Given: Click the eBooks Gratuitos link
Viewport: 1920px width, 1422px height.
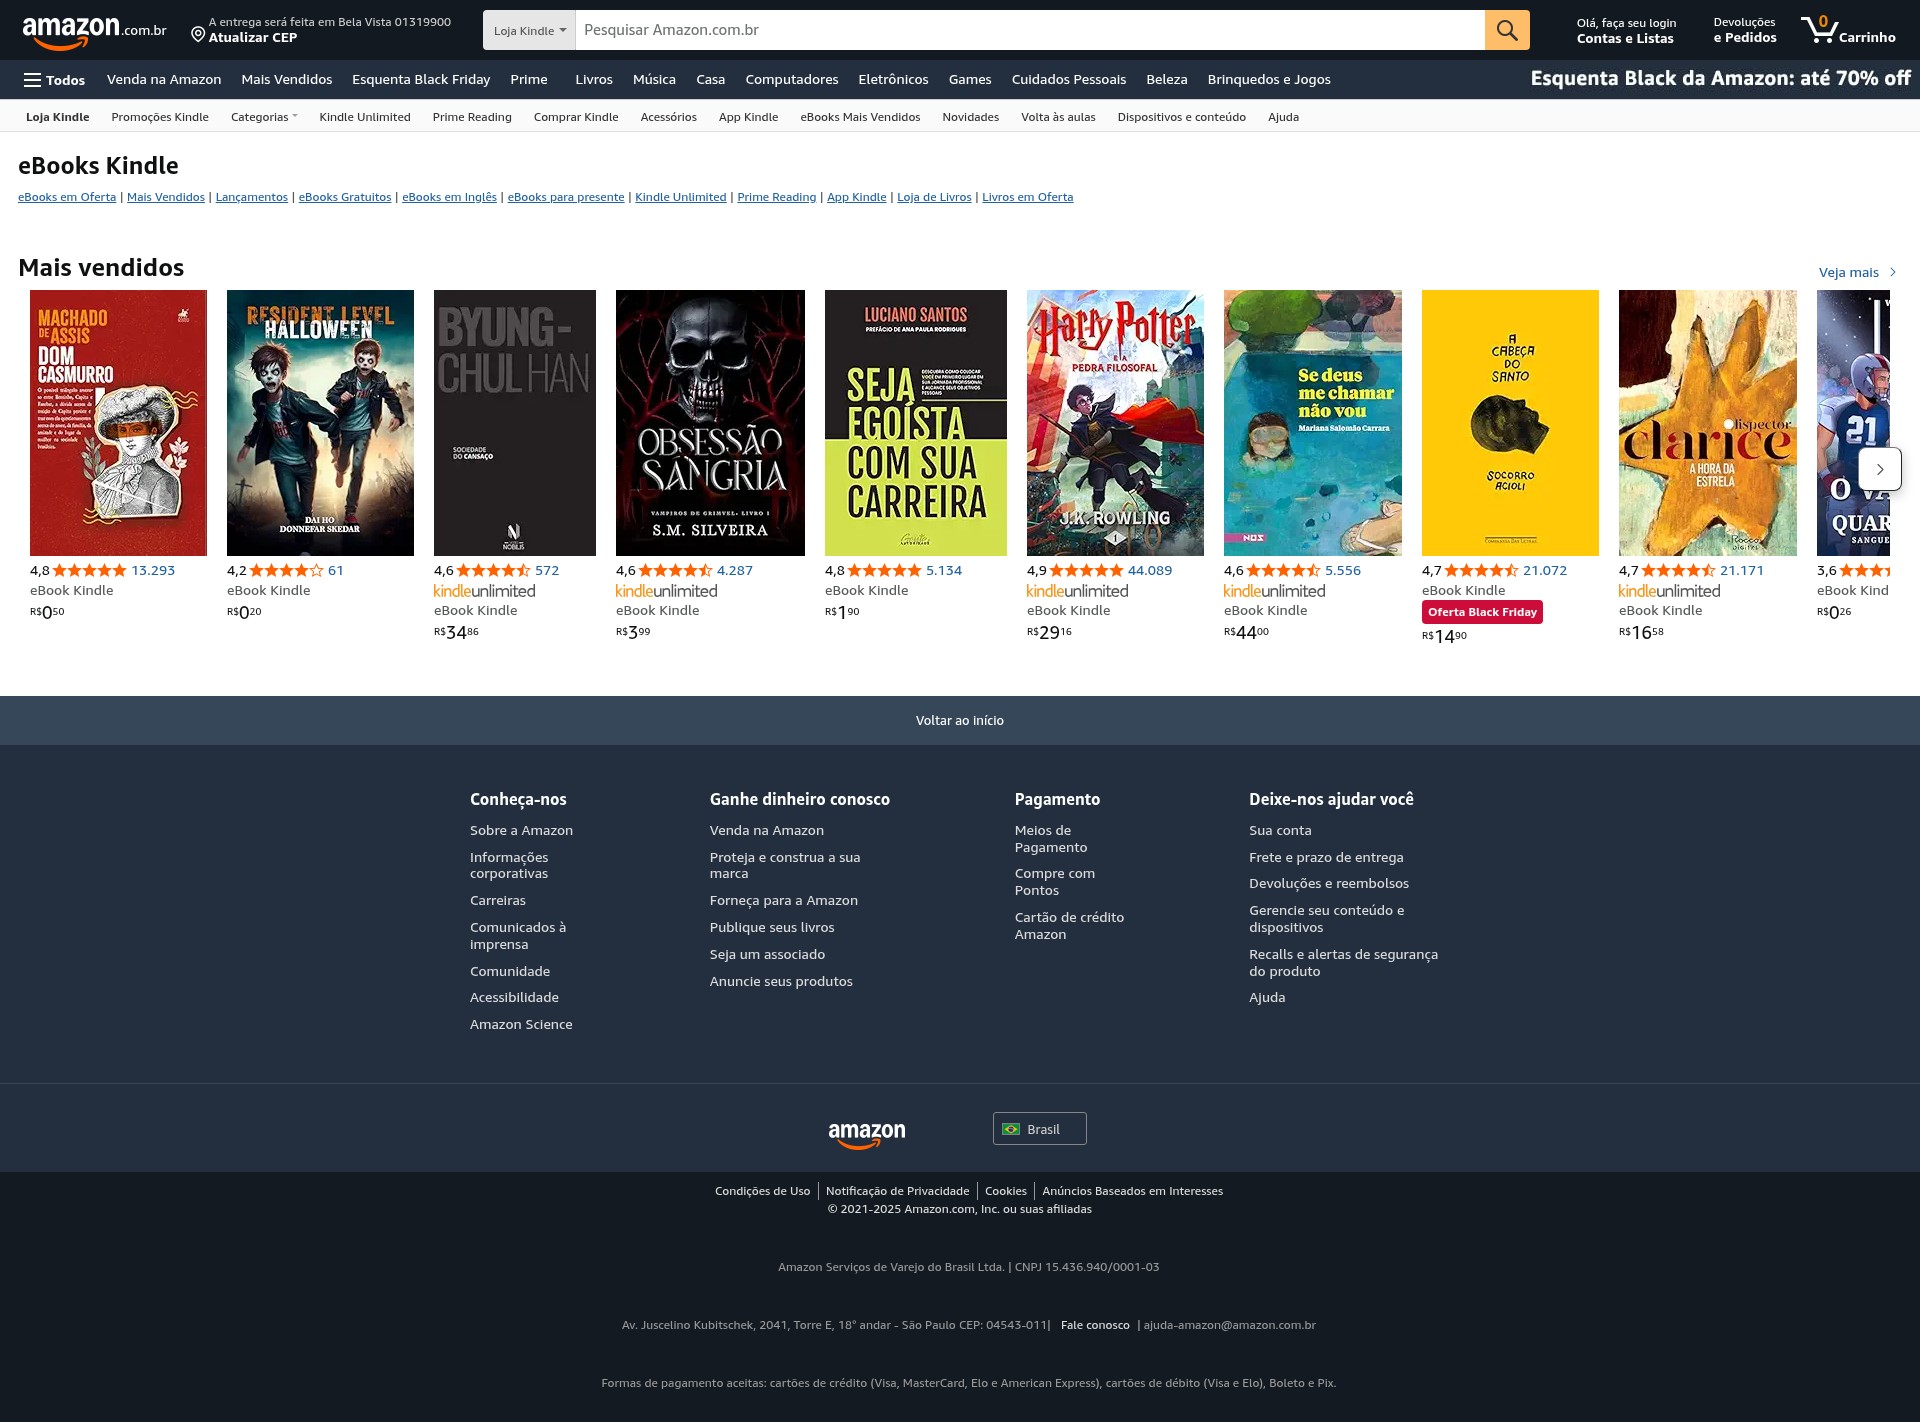Looking at the screenshot, I should coord(345,197).
